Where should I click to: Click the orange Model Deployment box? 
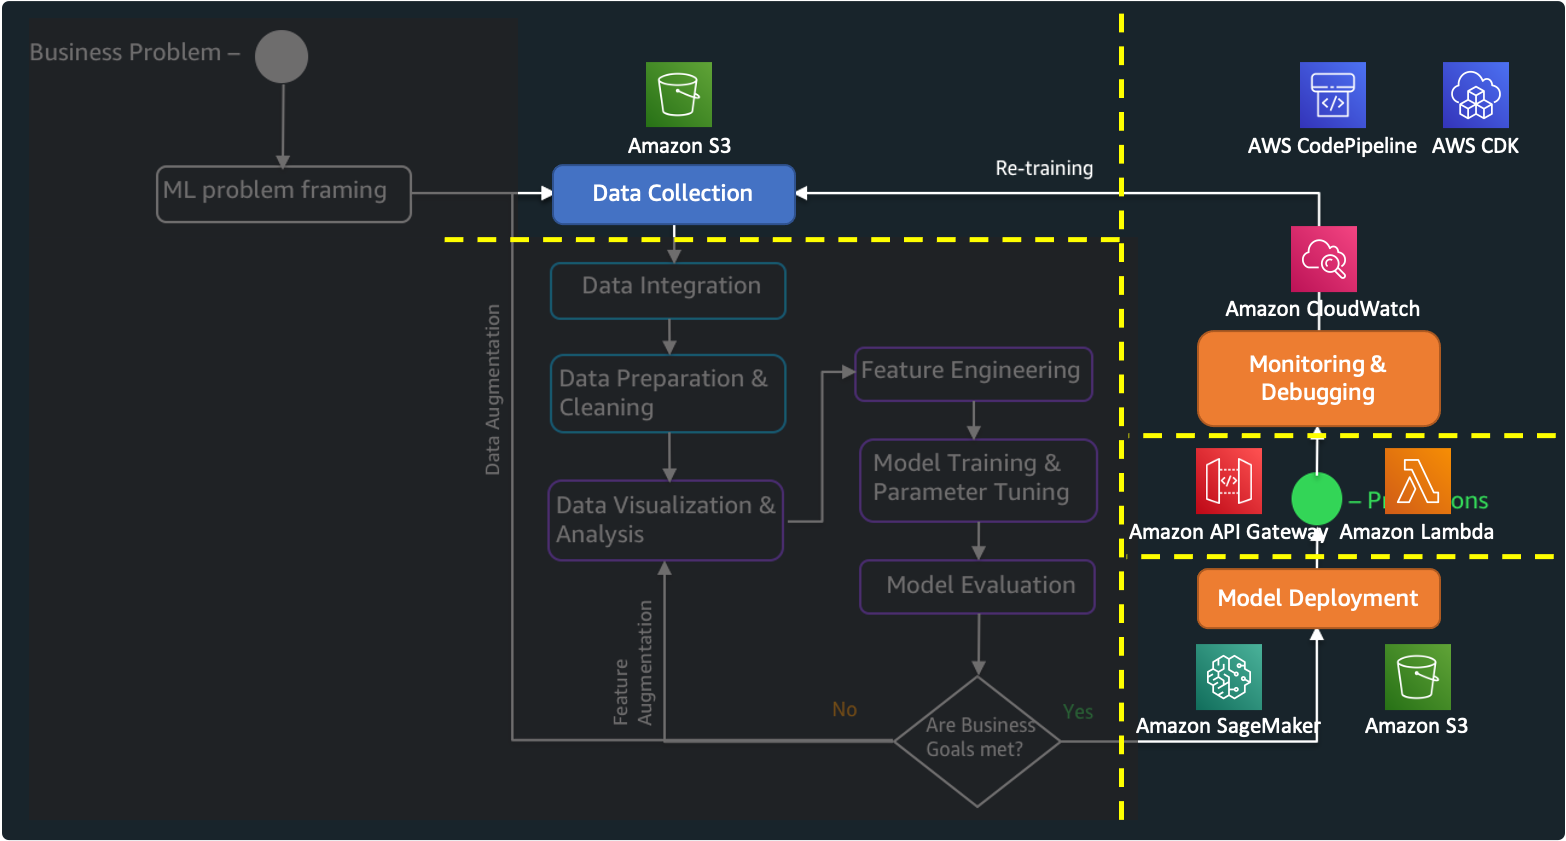(1319, 599)
